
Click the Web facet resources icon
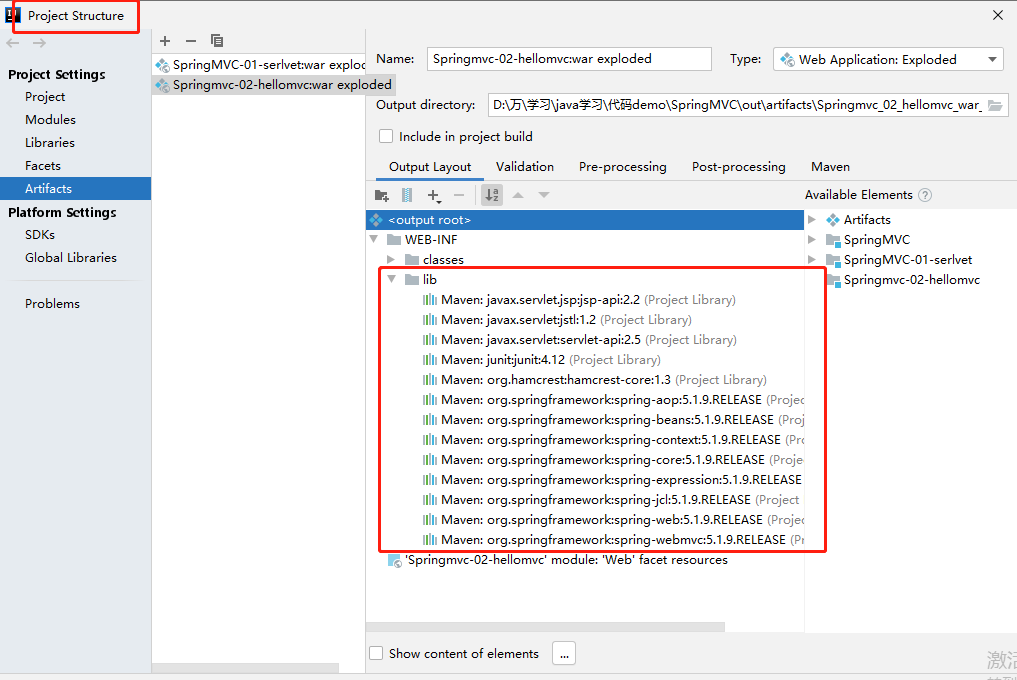tap(394, 561)
